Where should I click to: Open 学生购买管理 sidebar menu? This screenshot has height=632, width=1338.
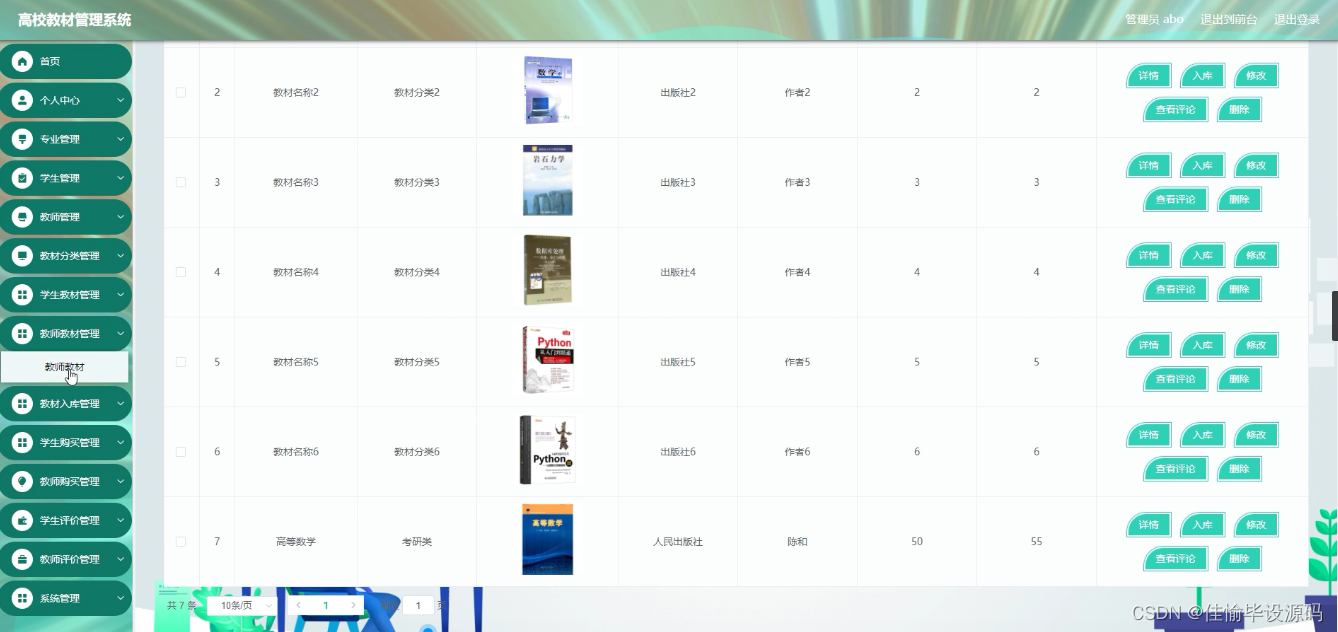pos(65,443)
